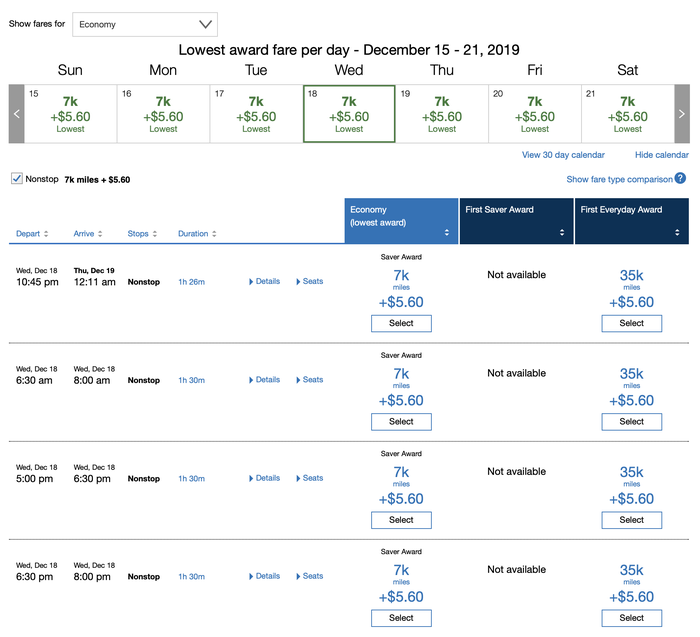Select Tuesday December 17 fare cell
This screenshot has width=700, height=637.
(256, 114)
